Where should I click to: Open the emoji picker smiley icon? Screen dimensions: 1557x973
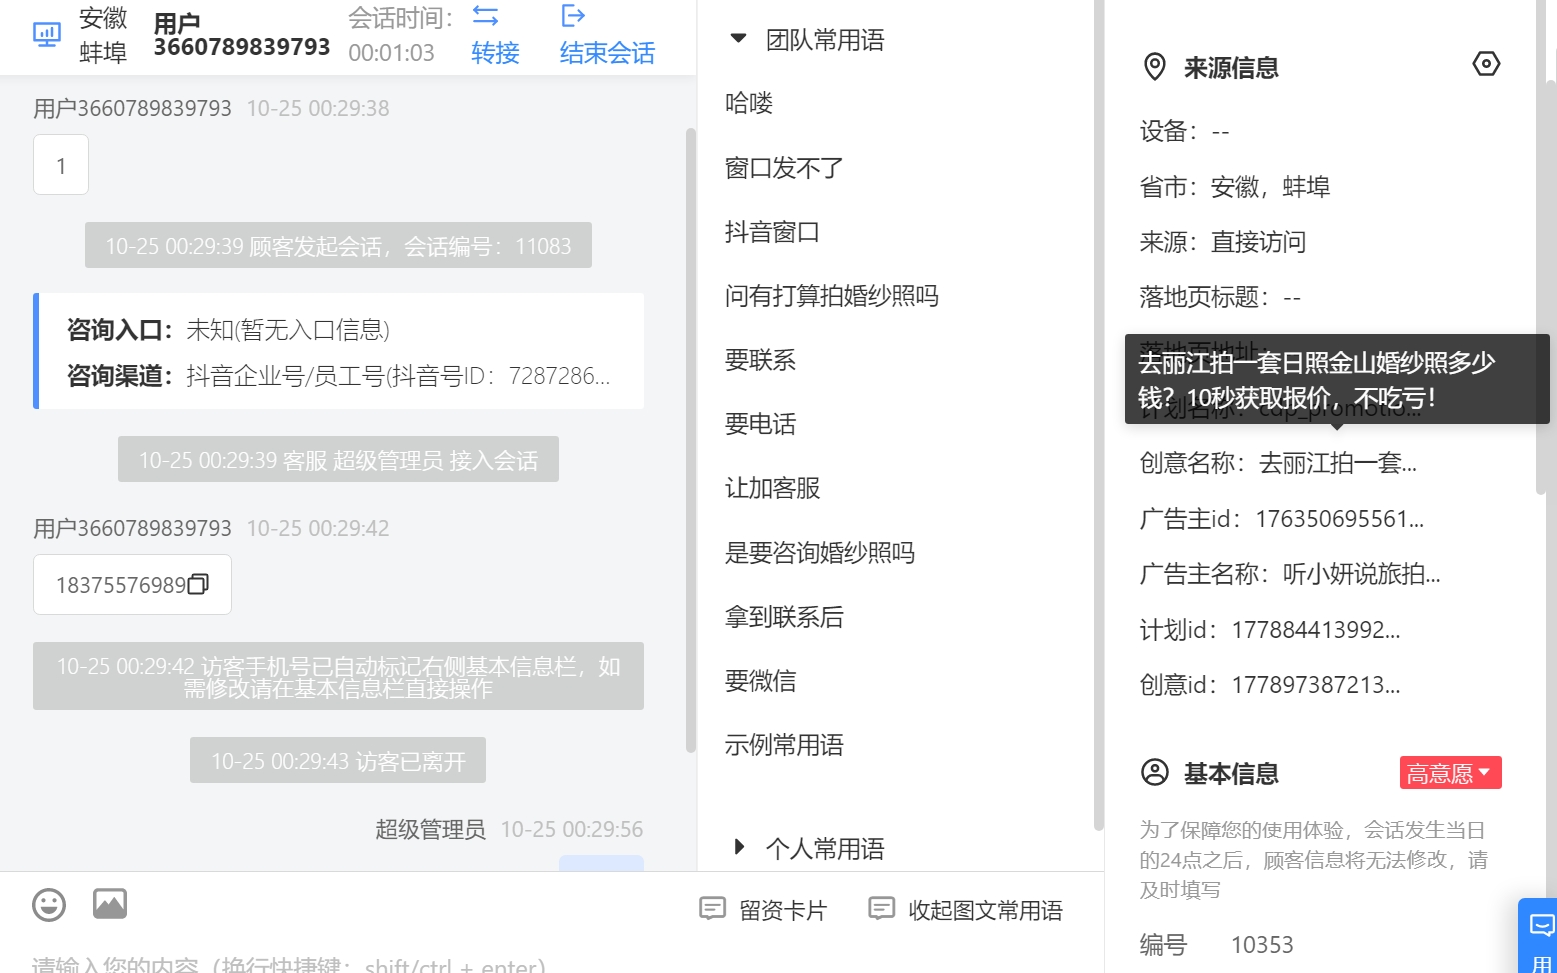coord(49,905)
